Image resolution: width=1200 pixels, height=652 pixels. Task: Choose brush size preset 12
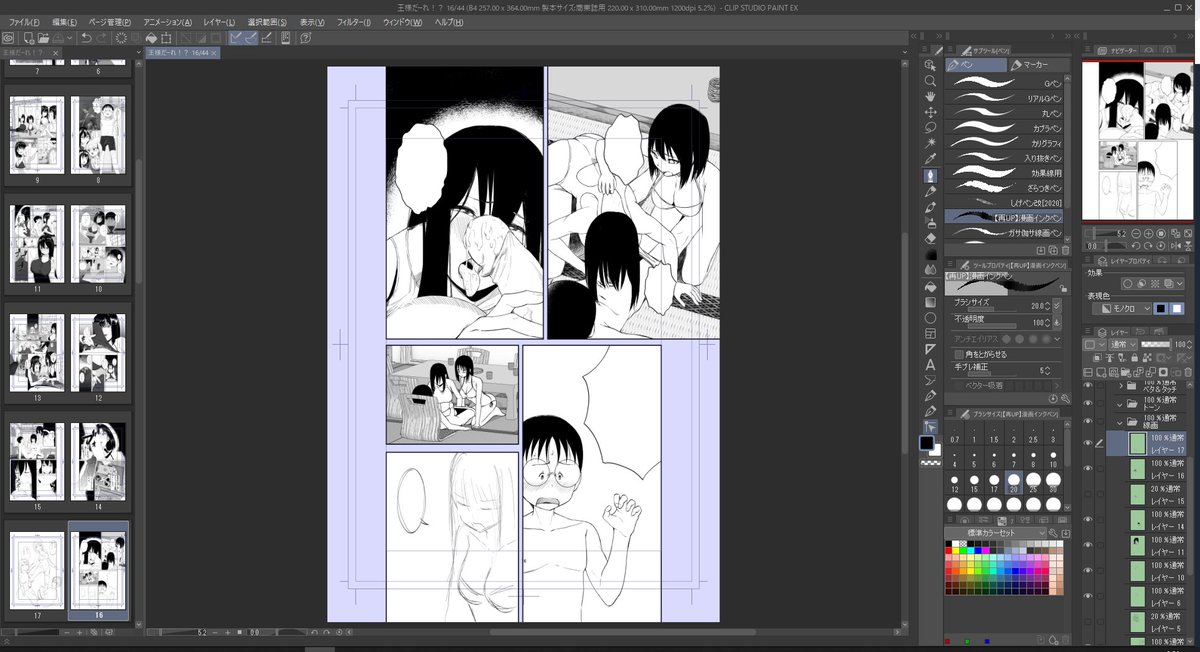955,483
